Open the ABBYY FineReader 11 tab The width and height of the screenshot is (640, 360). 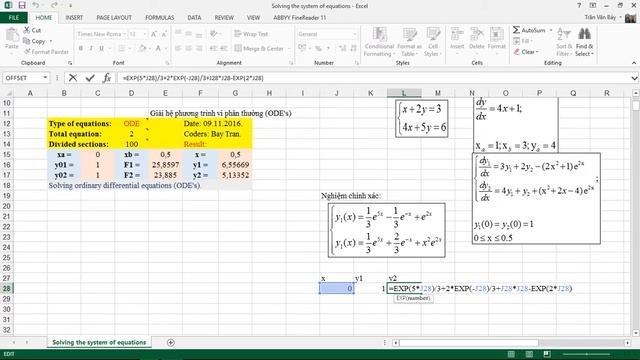300,18
